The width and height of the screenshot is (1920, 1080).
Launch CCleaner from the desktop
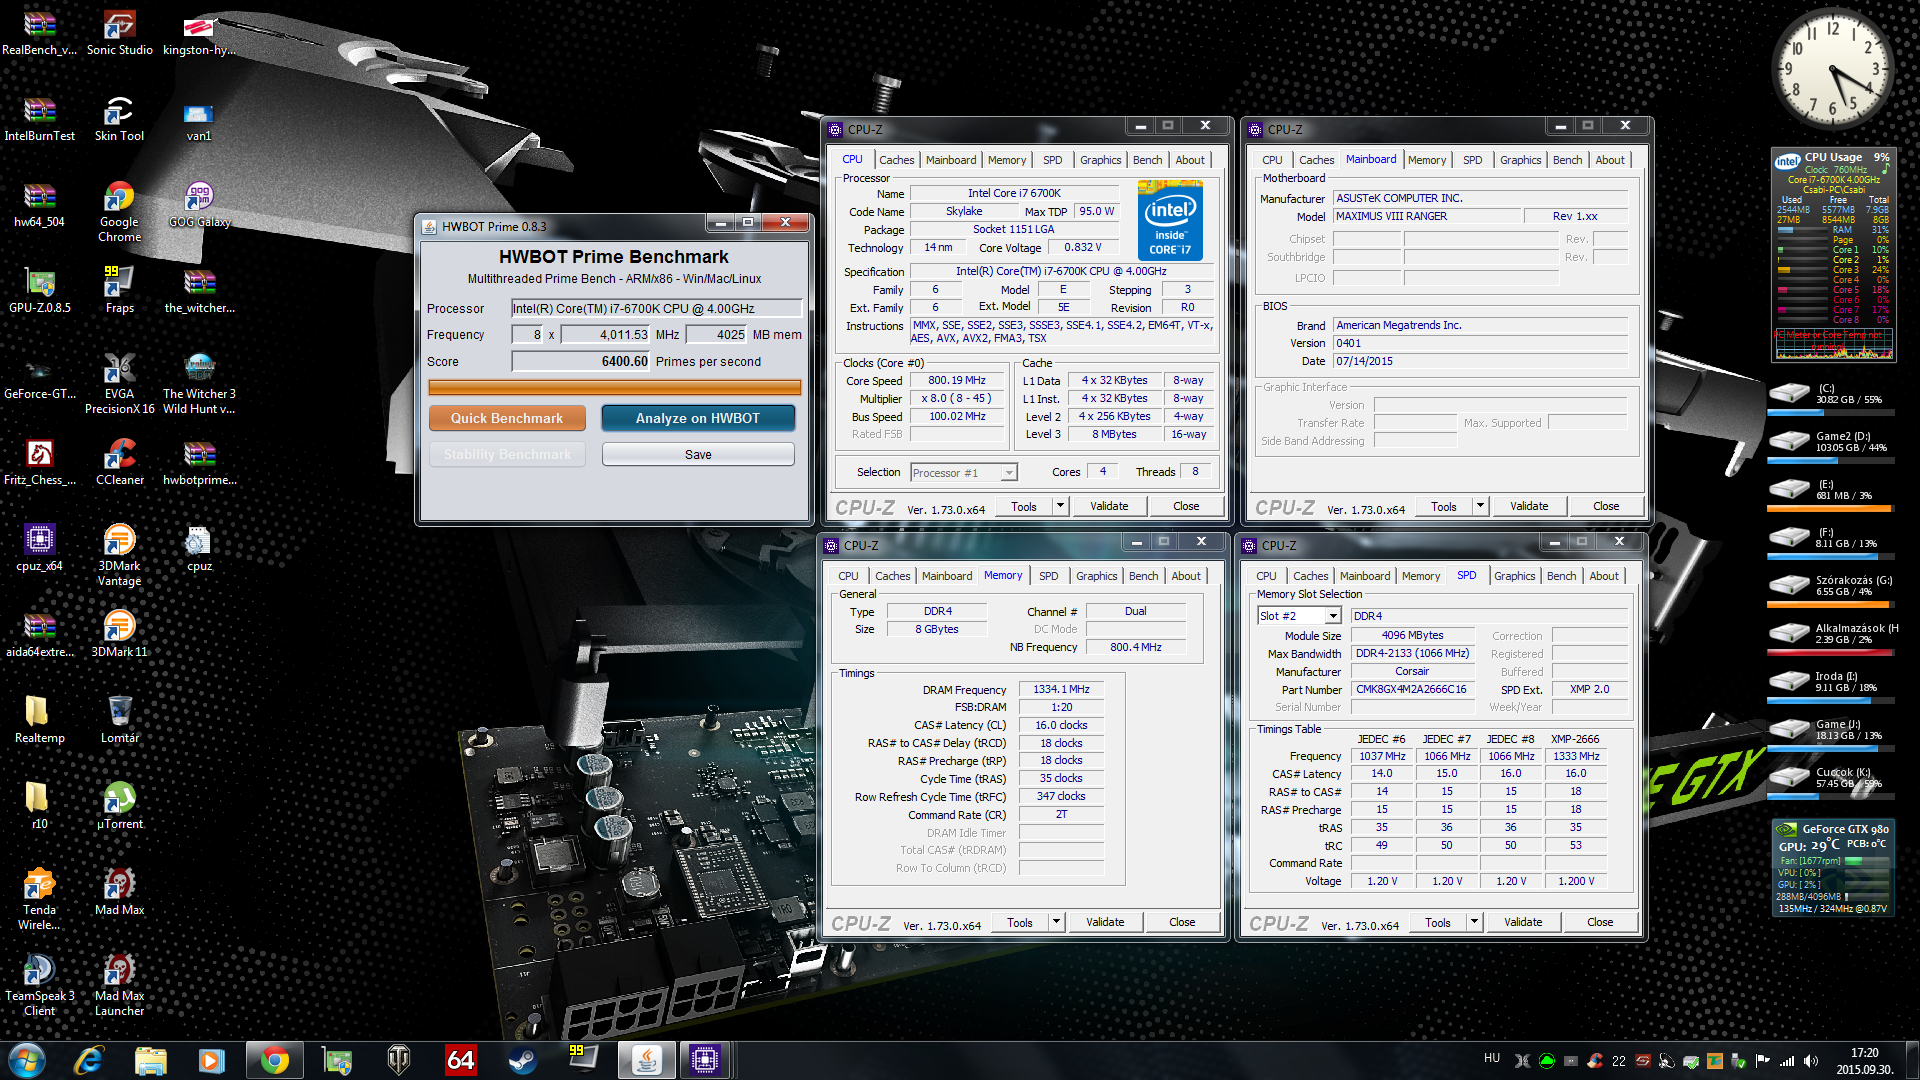coord(119,463)
